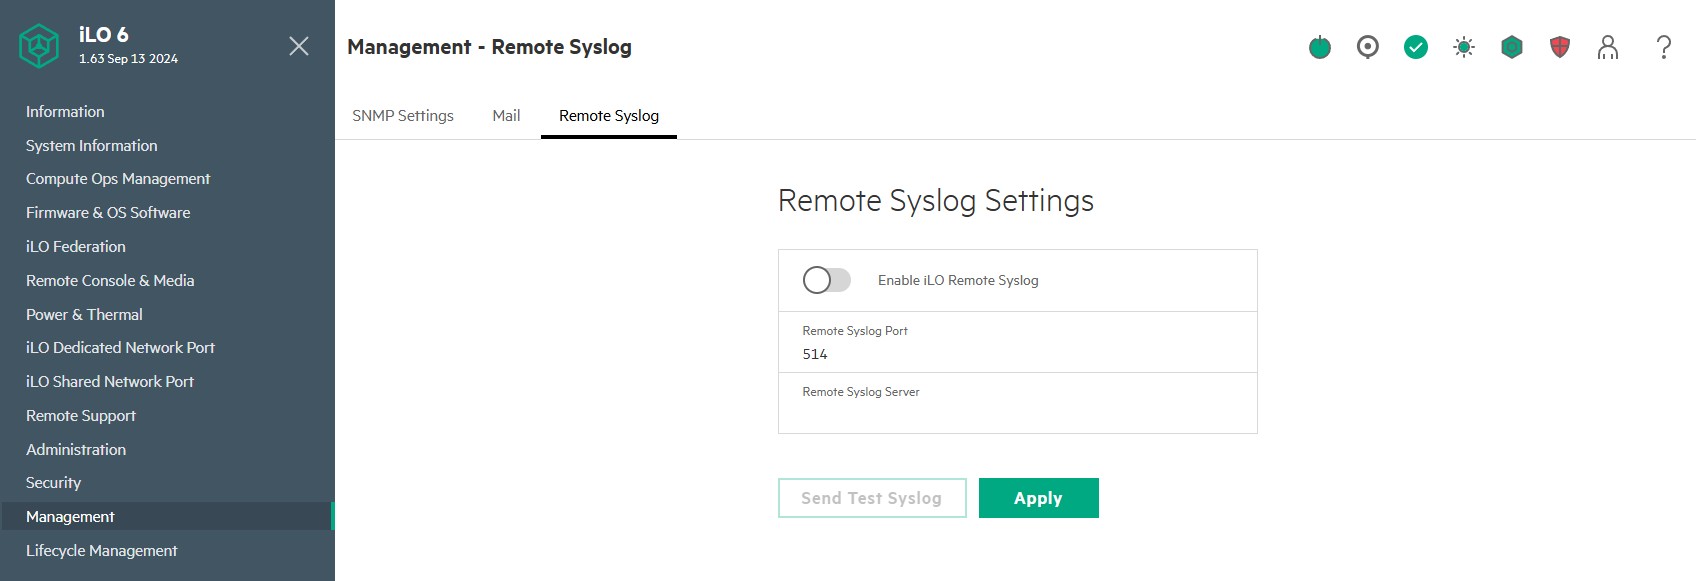This screenshot has width=1696, height=581.
Task: Open the user account icon menu
Action: 1608,47
